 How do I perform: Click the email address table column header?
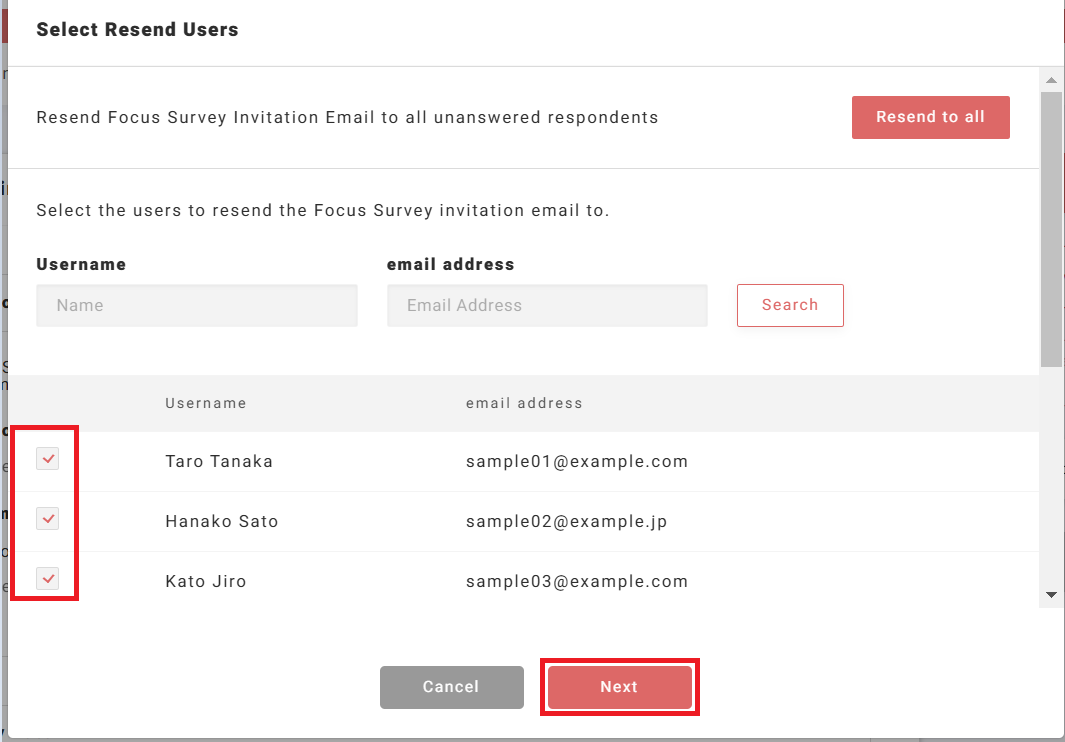tap(524, 403)
